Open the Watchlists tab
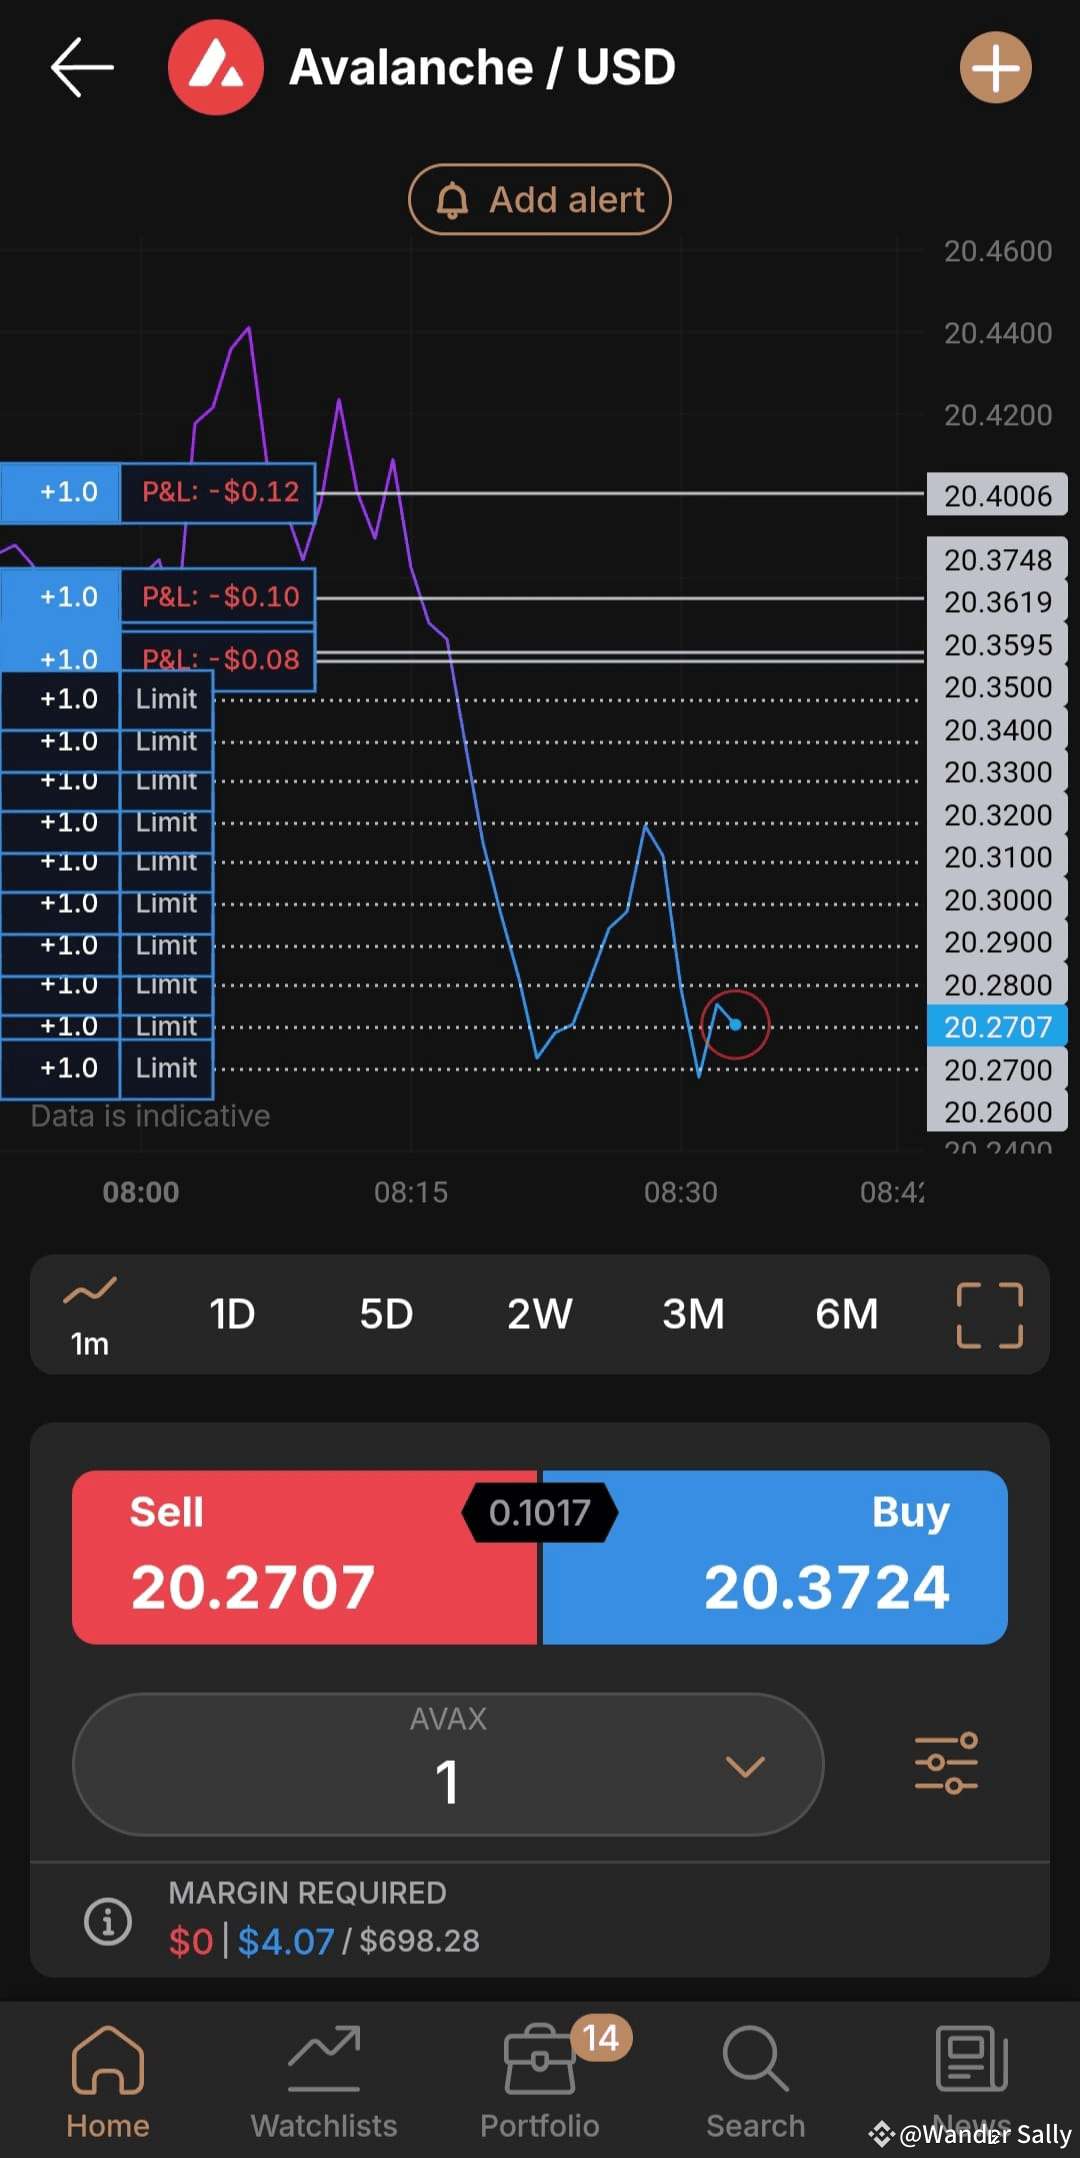The image size is (1080, 2158). point(324,2080)
